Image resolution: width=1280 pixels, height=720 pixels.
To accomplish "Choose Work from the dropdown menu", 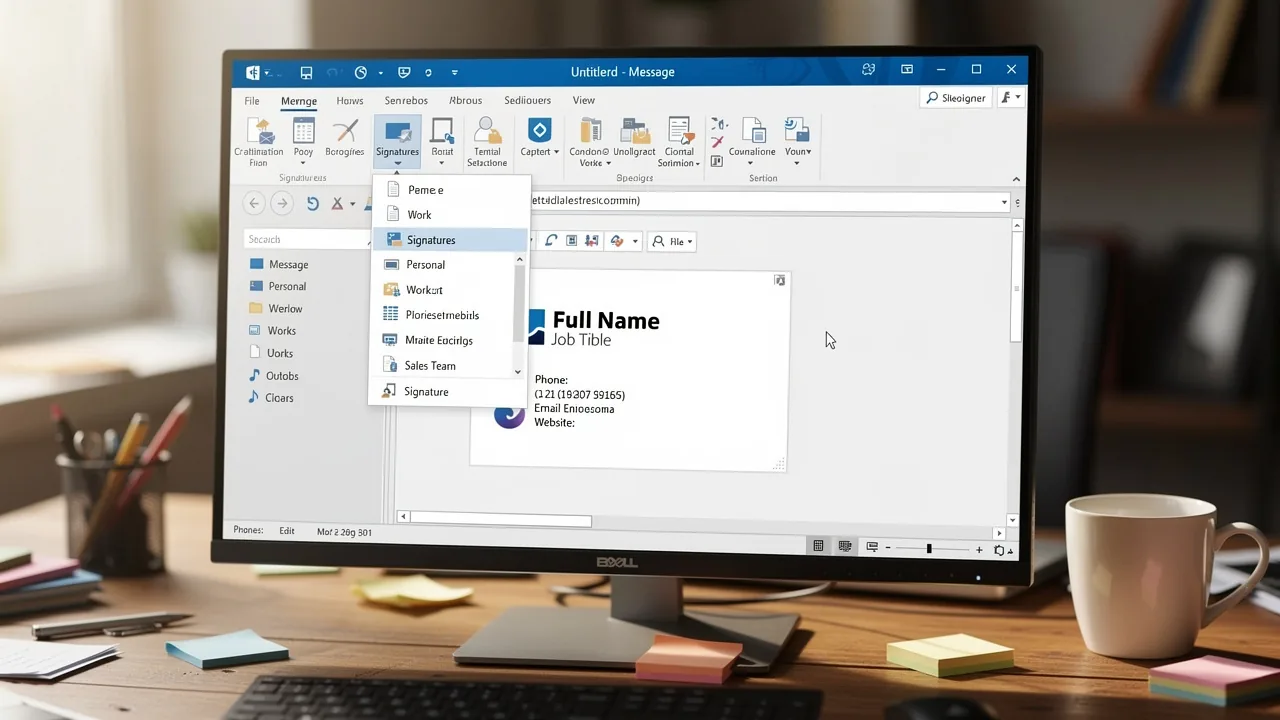I will coord(450,215).
